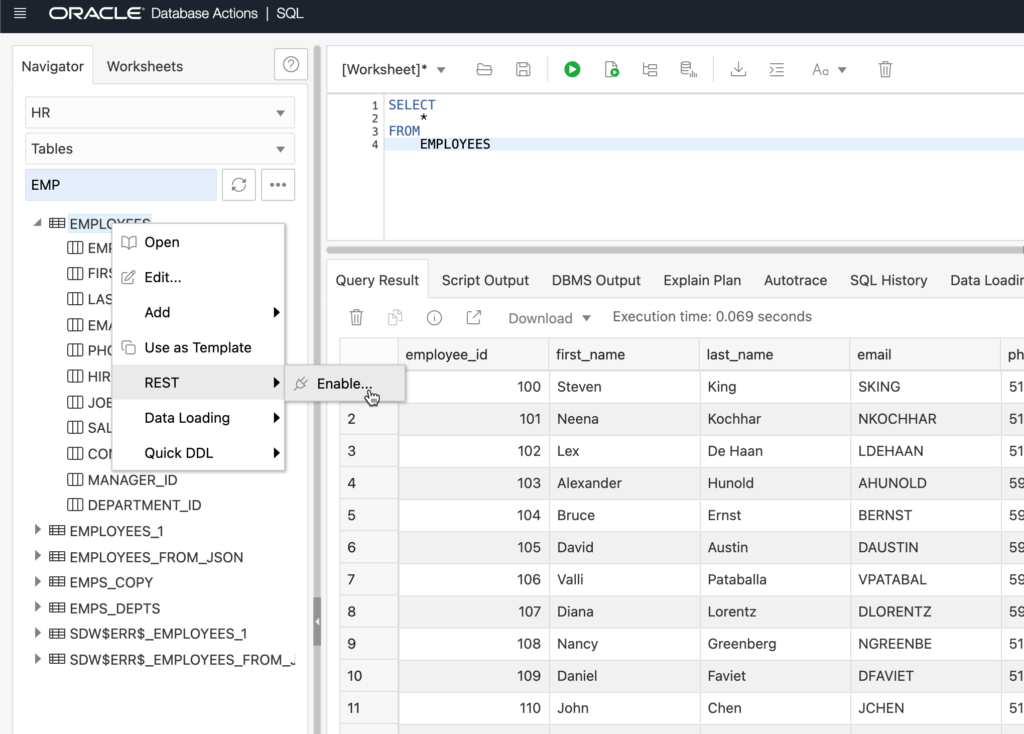
Task: Open the navigator help icon
Action: pyautogui.click(x=291, y=65)
